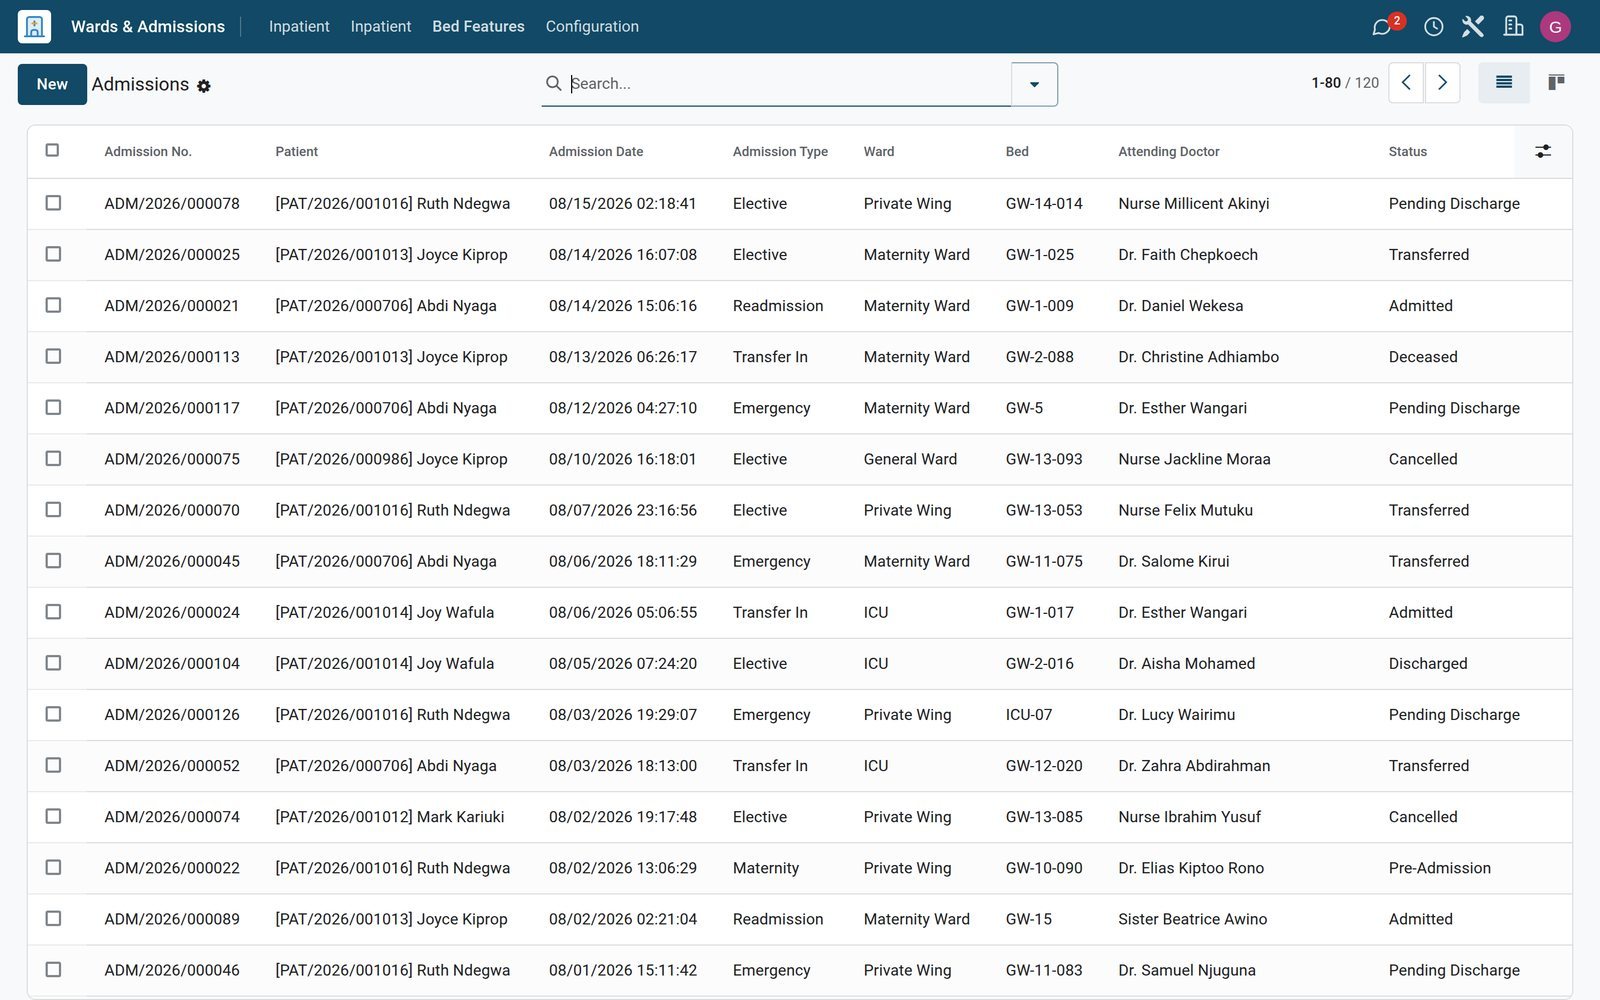Open the Configuration menu
The height and width of the screenshot is (1000, 1600).
tap(592, 26)
